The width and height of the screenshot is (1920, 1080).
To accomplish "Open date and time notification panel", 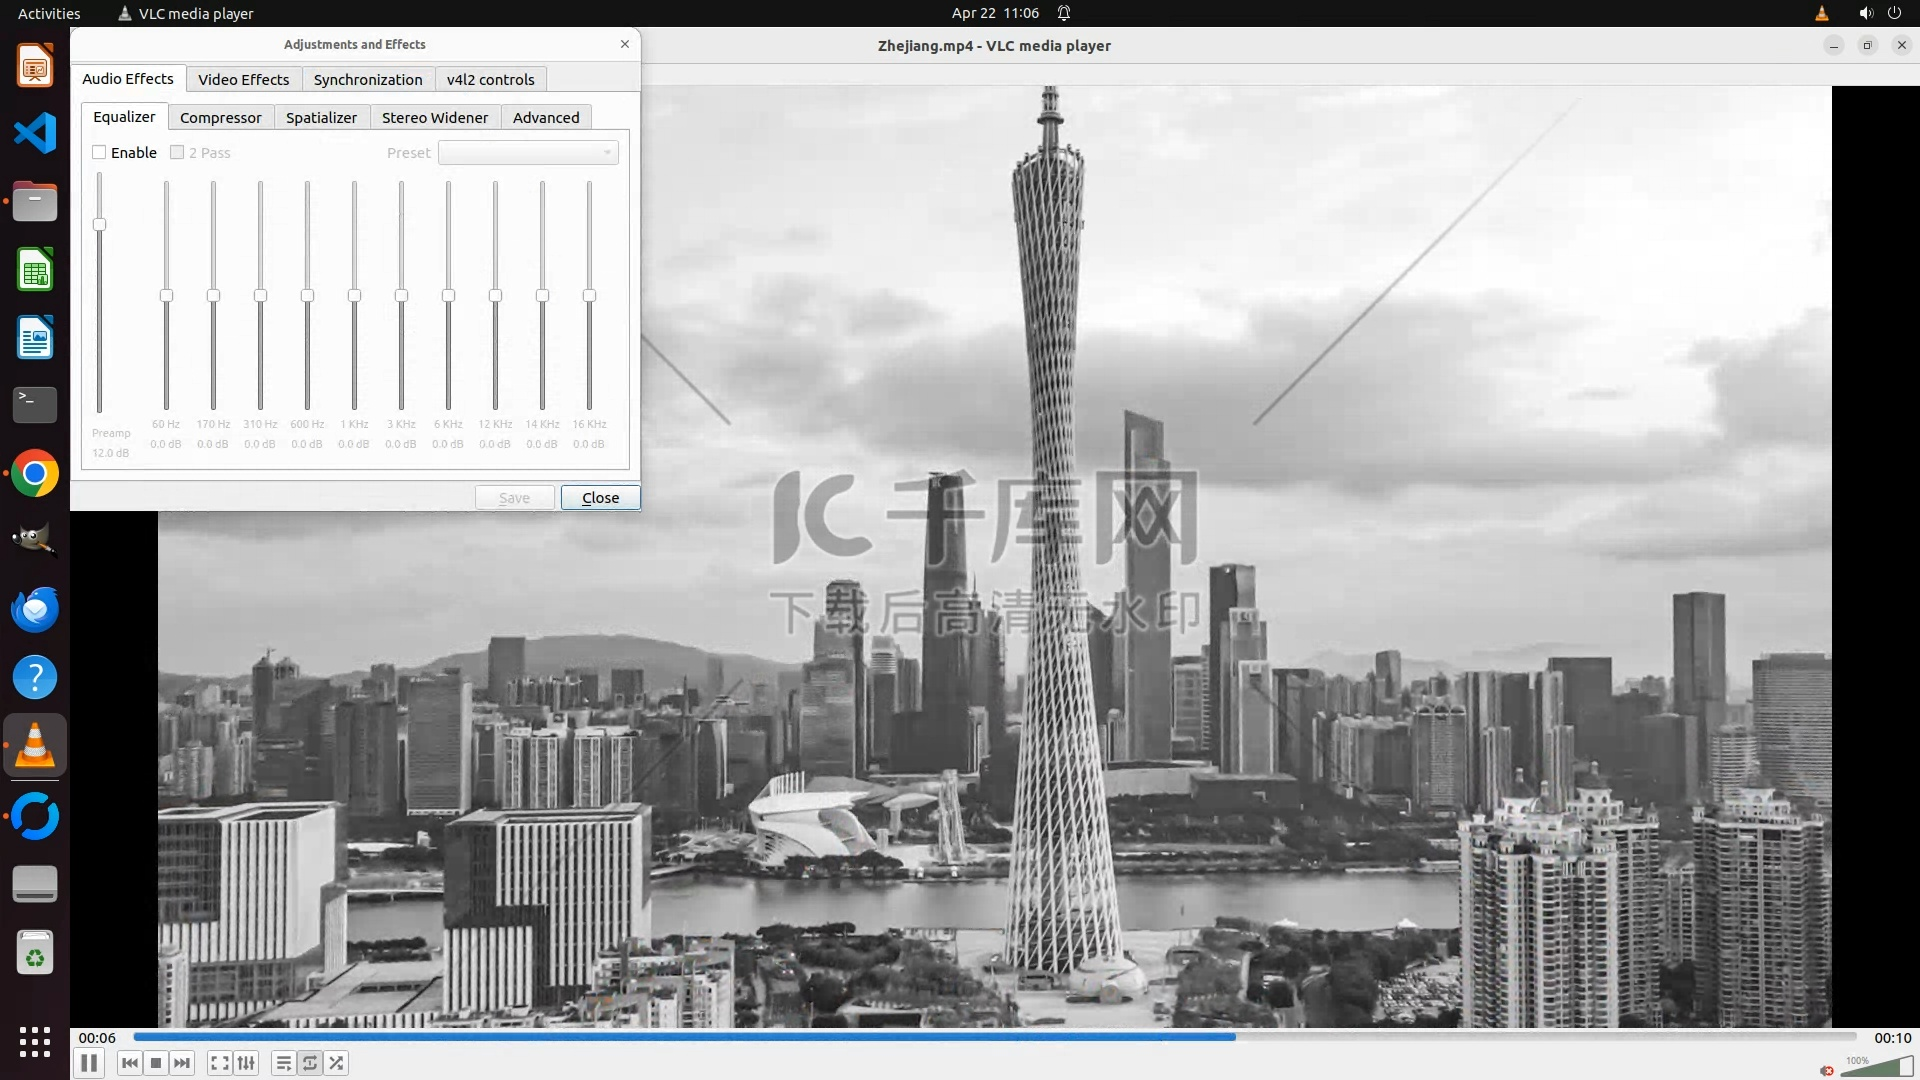I will (x=995, y=13).
